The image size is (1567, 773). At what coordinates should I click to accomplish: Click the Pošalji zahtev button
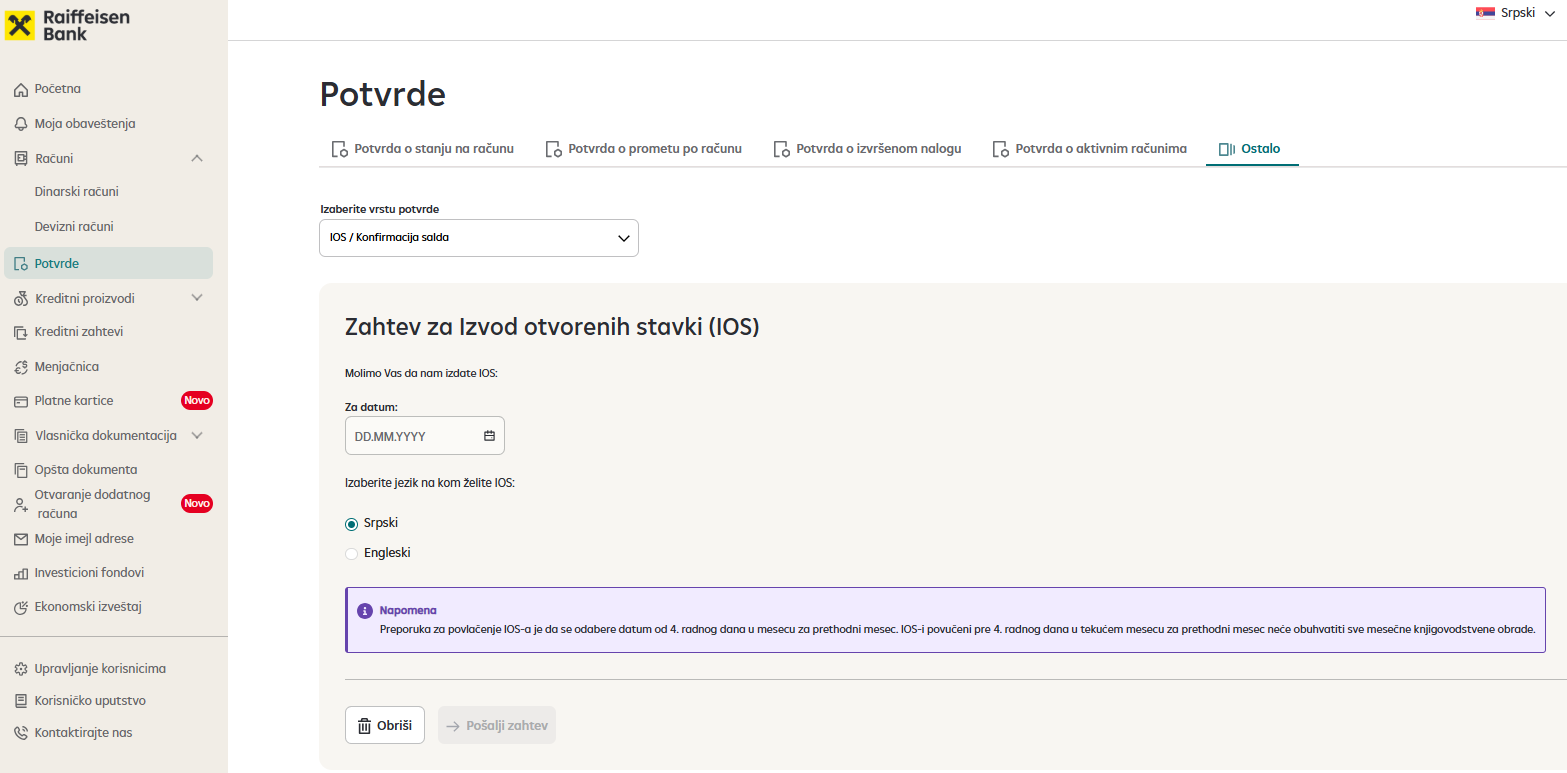[x=497, y=726]
